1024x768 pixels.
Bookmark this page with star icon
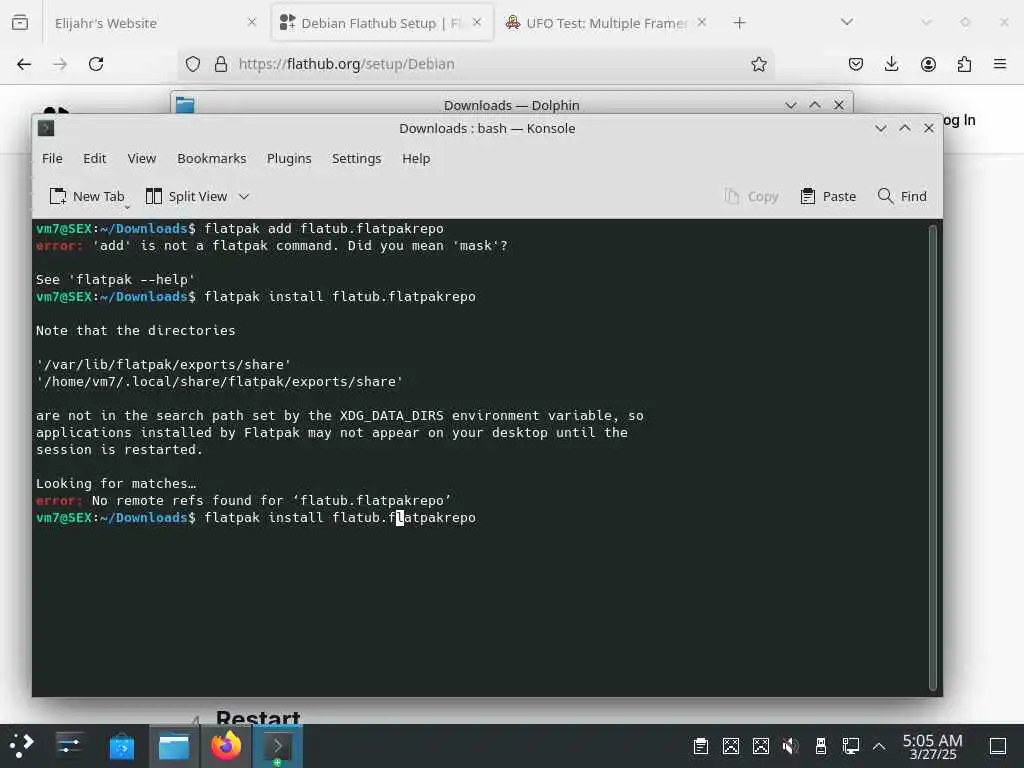tap(759, 64)
